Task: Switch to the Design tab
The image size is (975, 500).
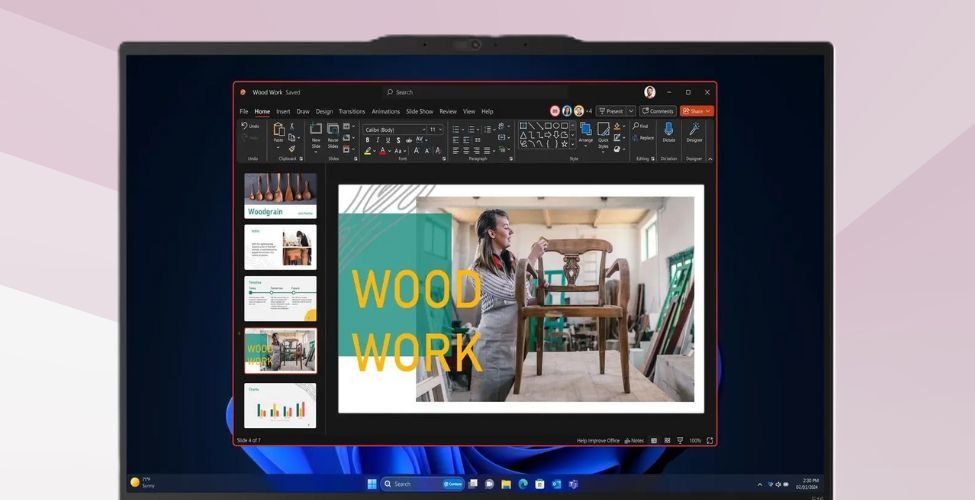Action: 324,111
